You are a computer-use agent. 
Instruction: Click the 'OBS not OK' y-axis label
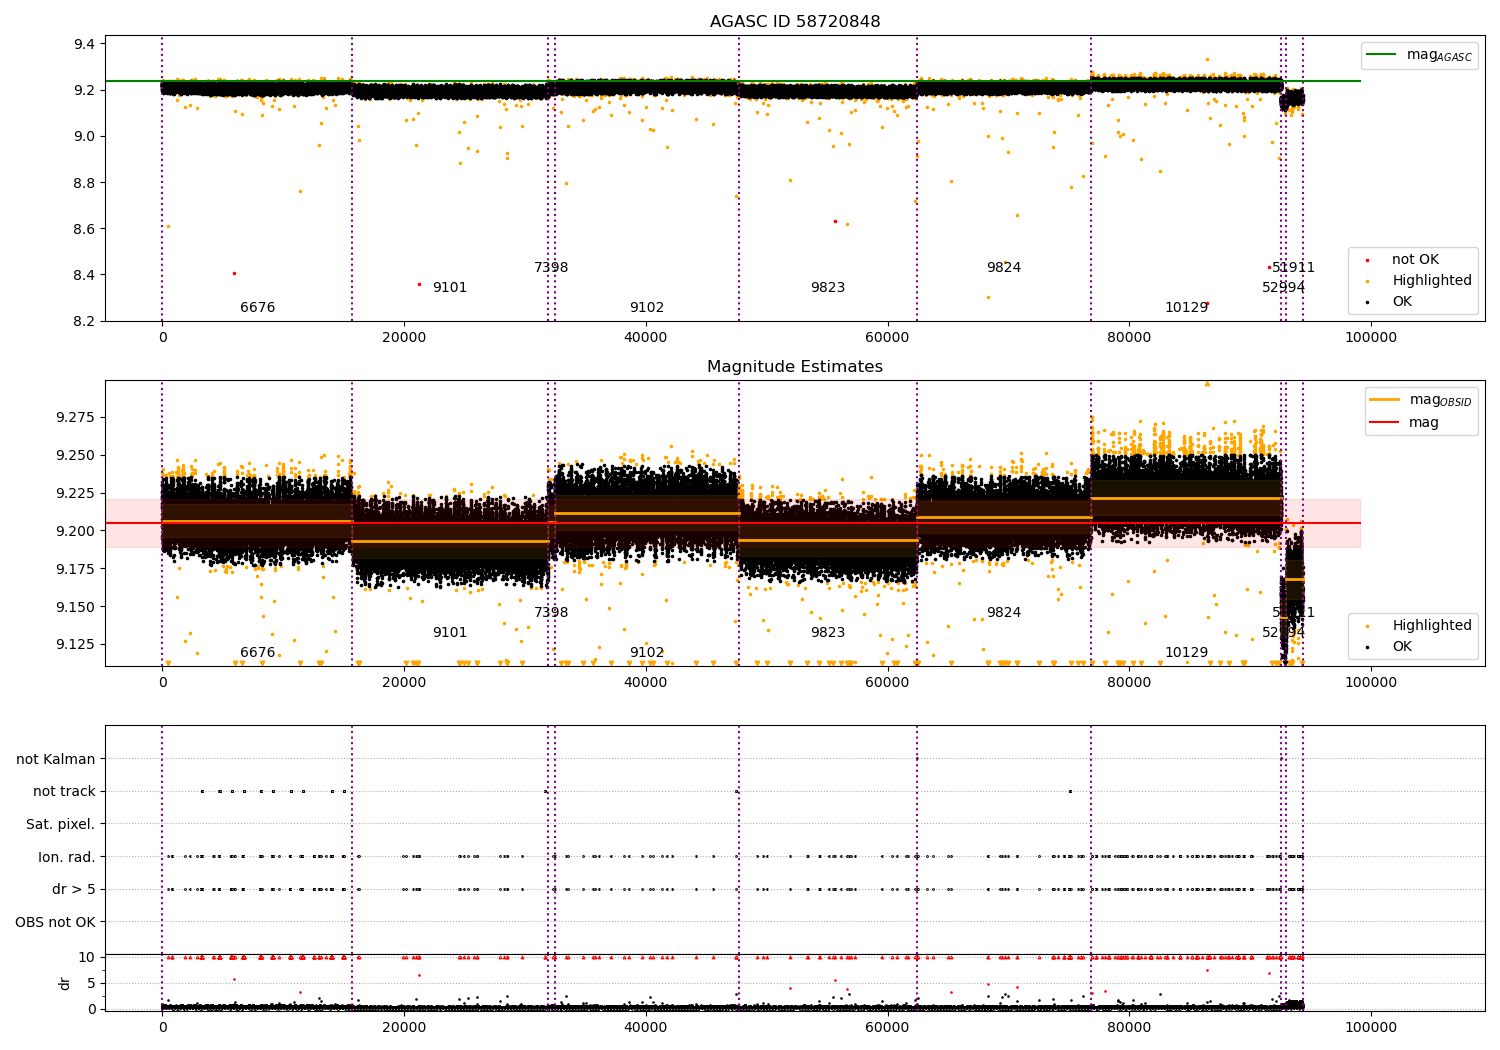point(56,923)
